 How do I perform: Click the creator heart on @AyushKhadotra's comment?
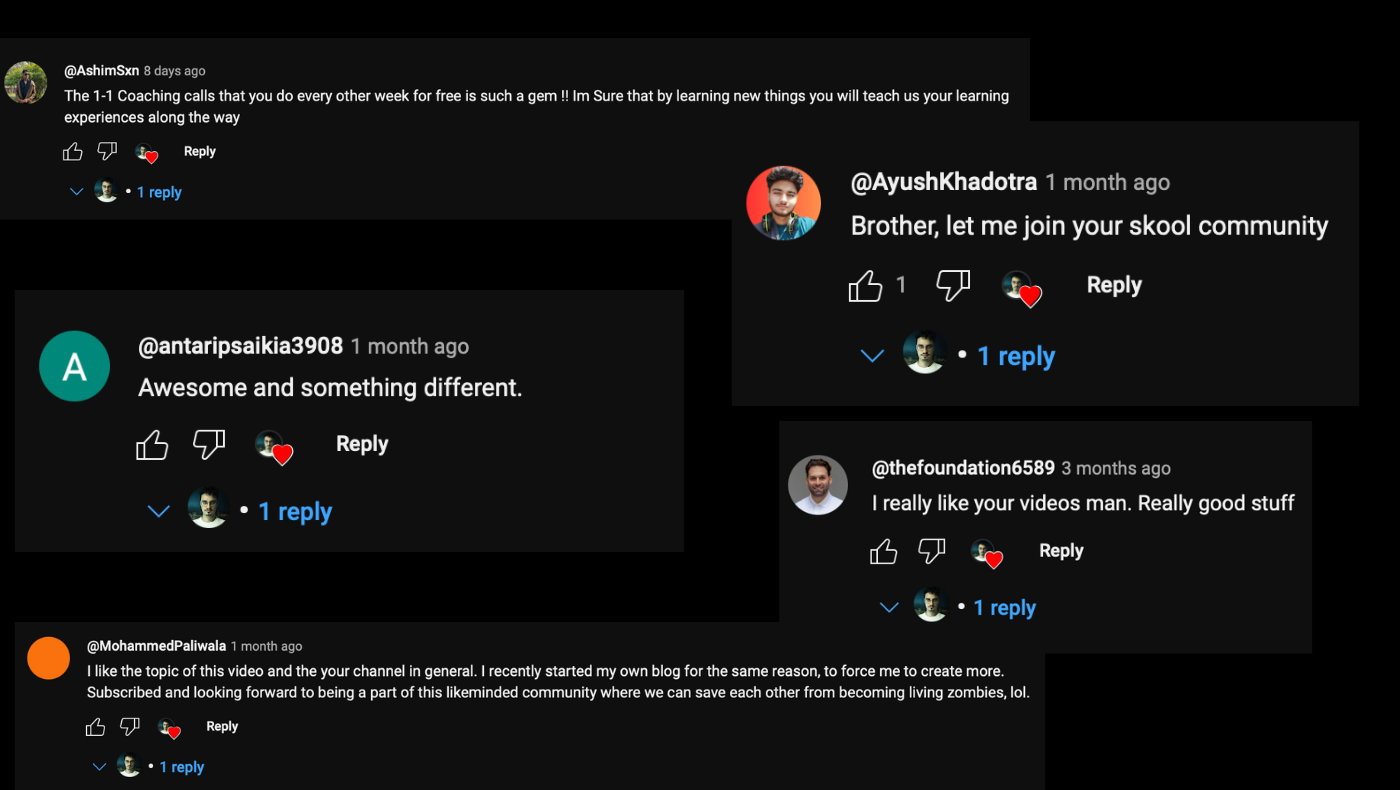click(x=1022, y=288)
